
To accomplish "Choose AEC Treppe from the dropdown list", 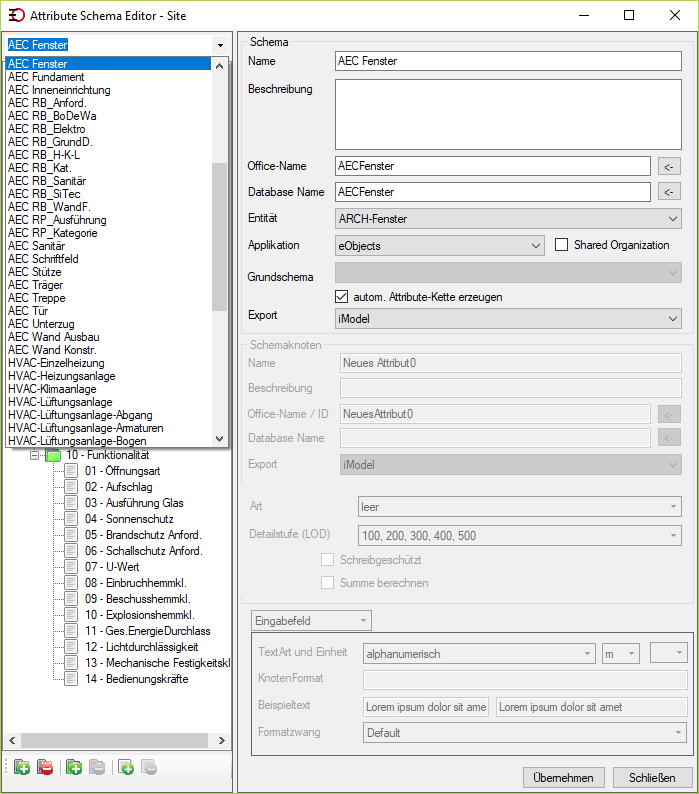I will click(x=109, y=298).
